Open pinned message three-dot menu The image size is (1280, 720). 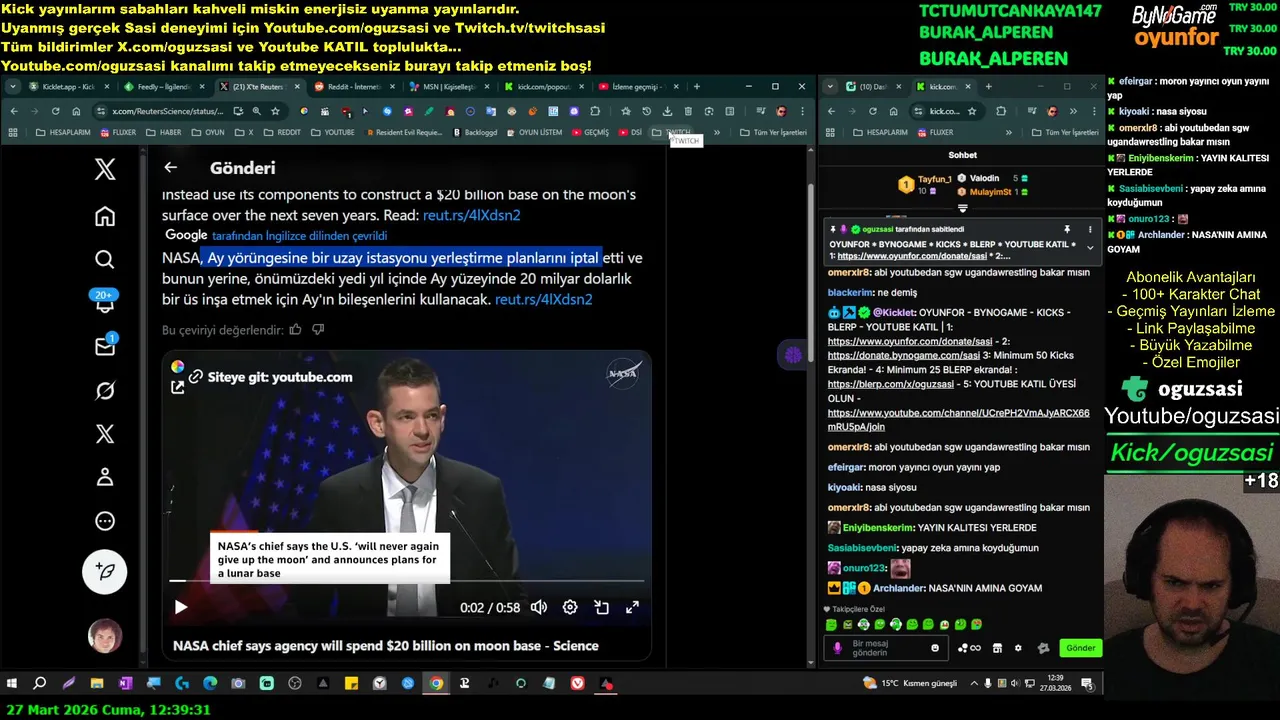tap(1090, 229)
